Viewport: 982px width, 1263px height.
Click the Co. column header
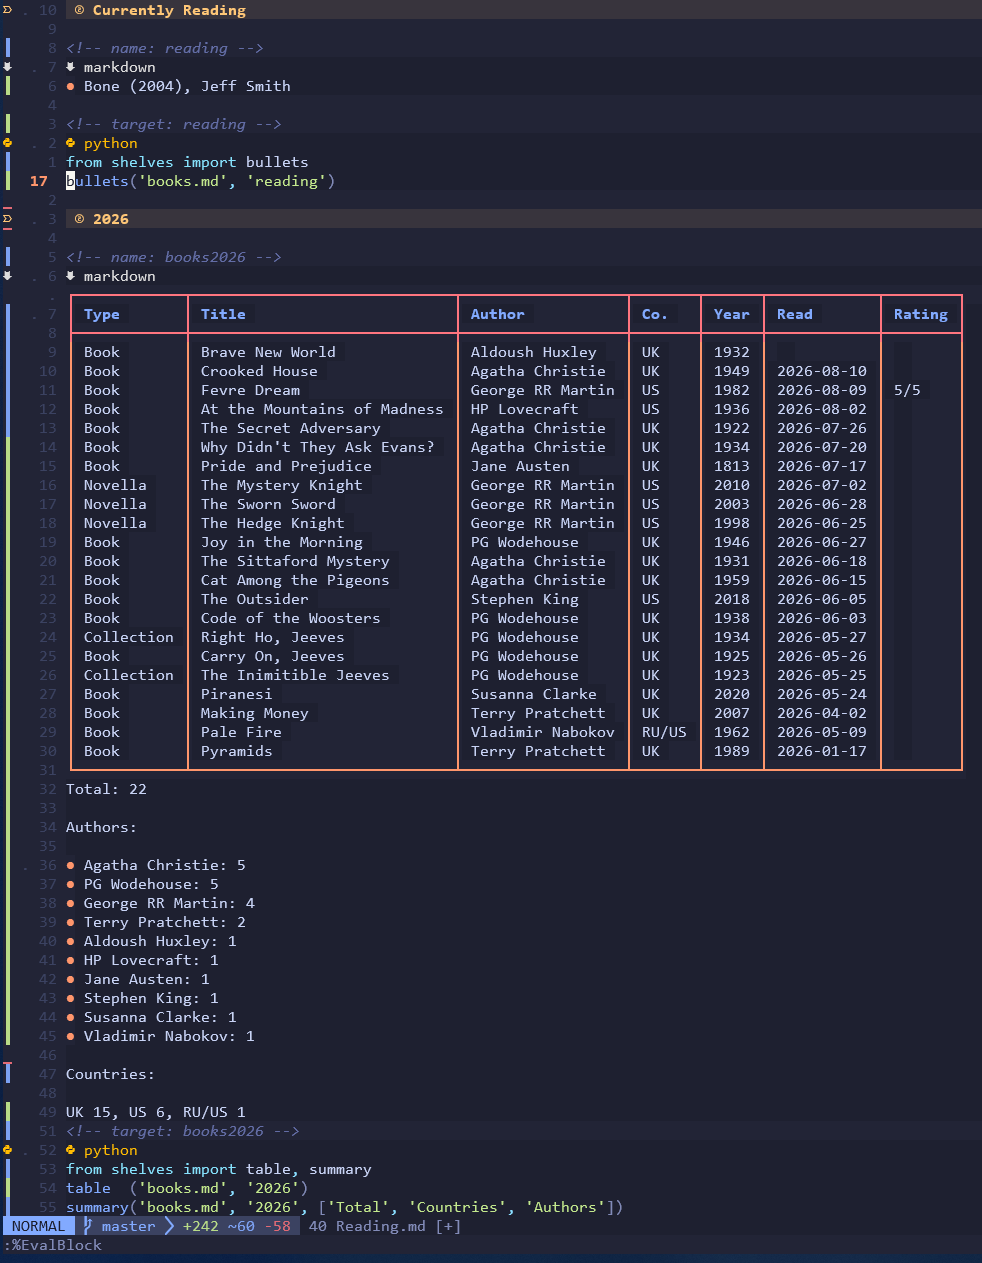point(655,314)
